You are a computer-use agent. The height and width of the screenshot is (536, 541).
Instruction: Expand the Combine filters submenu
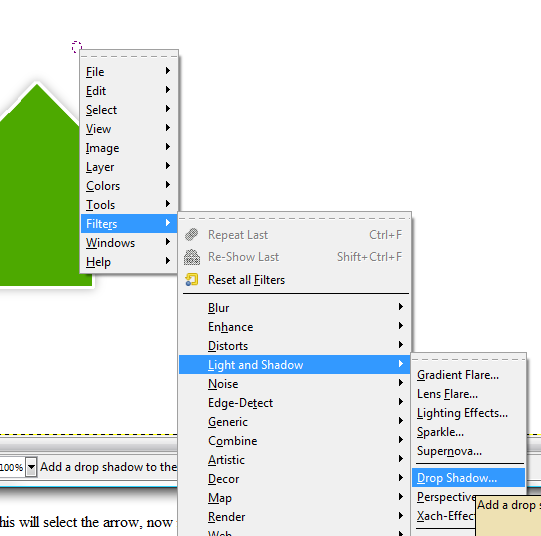tap(295, 440)
